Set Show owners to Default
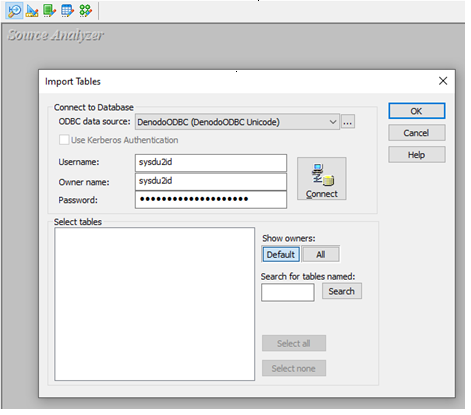Image resolution: width=471 pixels, height=415 pixels. click(x=281, y=254)
